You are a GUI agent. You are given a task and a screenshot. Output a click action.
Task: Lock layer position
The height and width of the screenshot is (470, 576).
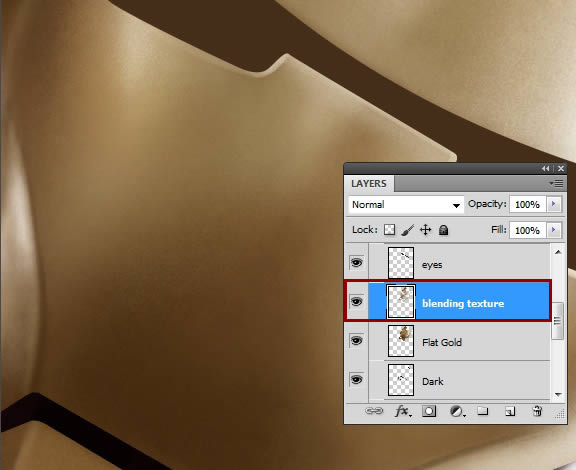point(425,230)
